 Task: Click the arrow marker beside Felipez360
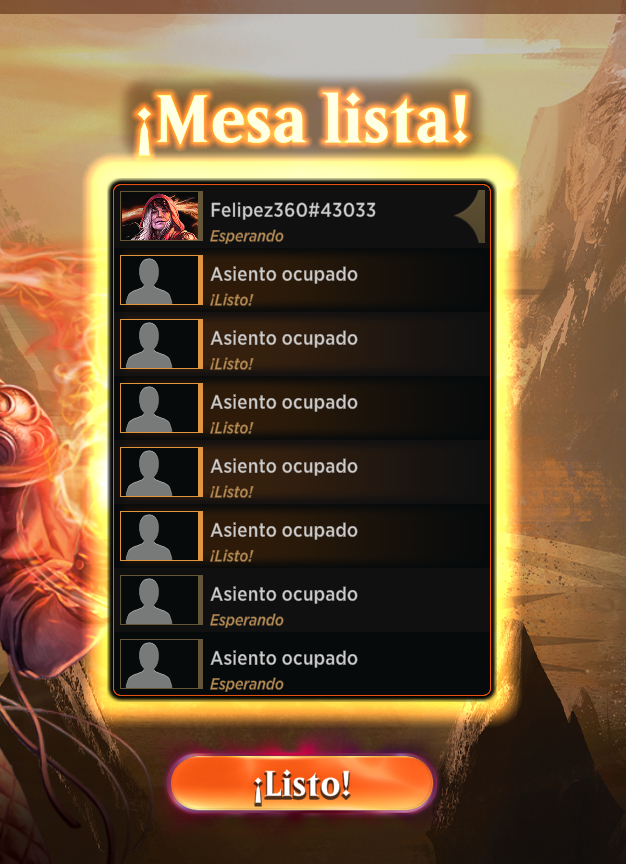point(470,216)
